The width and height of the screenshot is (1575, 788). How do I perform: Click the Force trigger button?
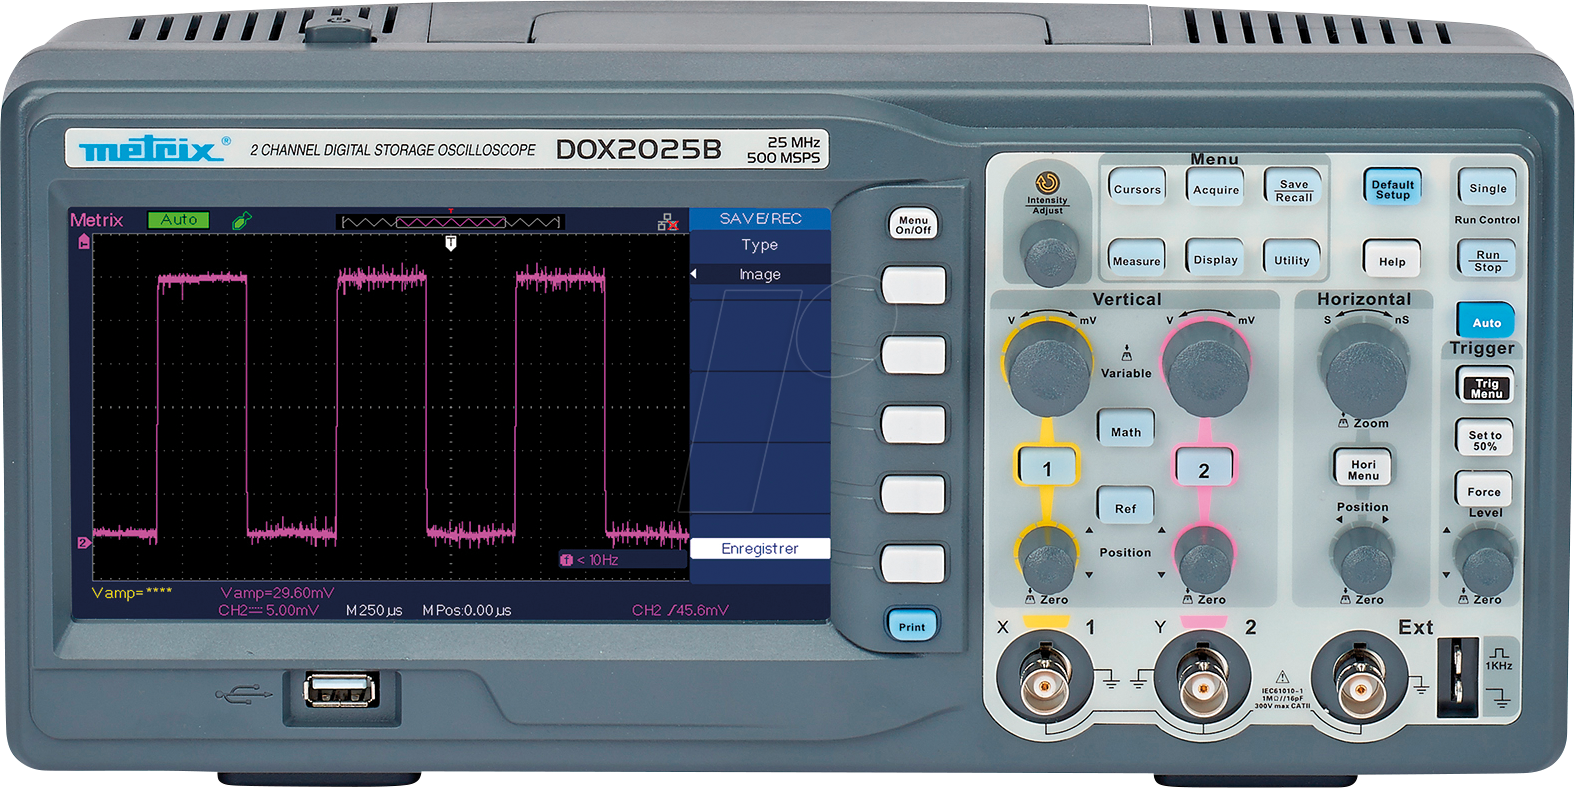1483,490
